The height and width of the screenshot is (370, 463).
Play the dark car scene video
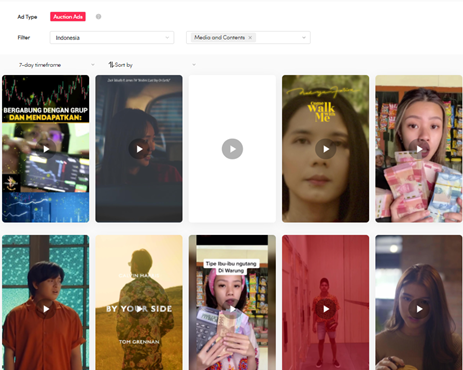tap(139, 149)
